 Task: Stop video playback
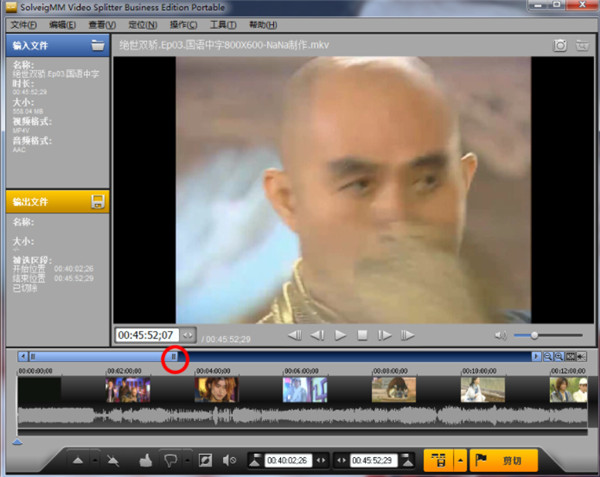point(362,335)
